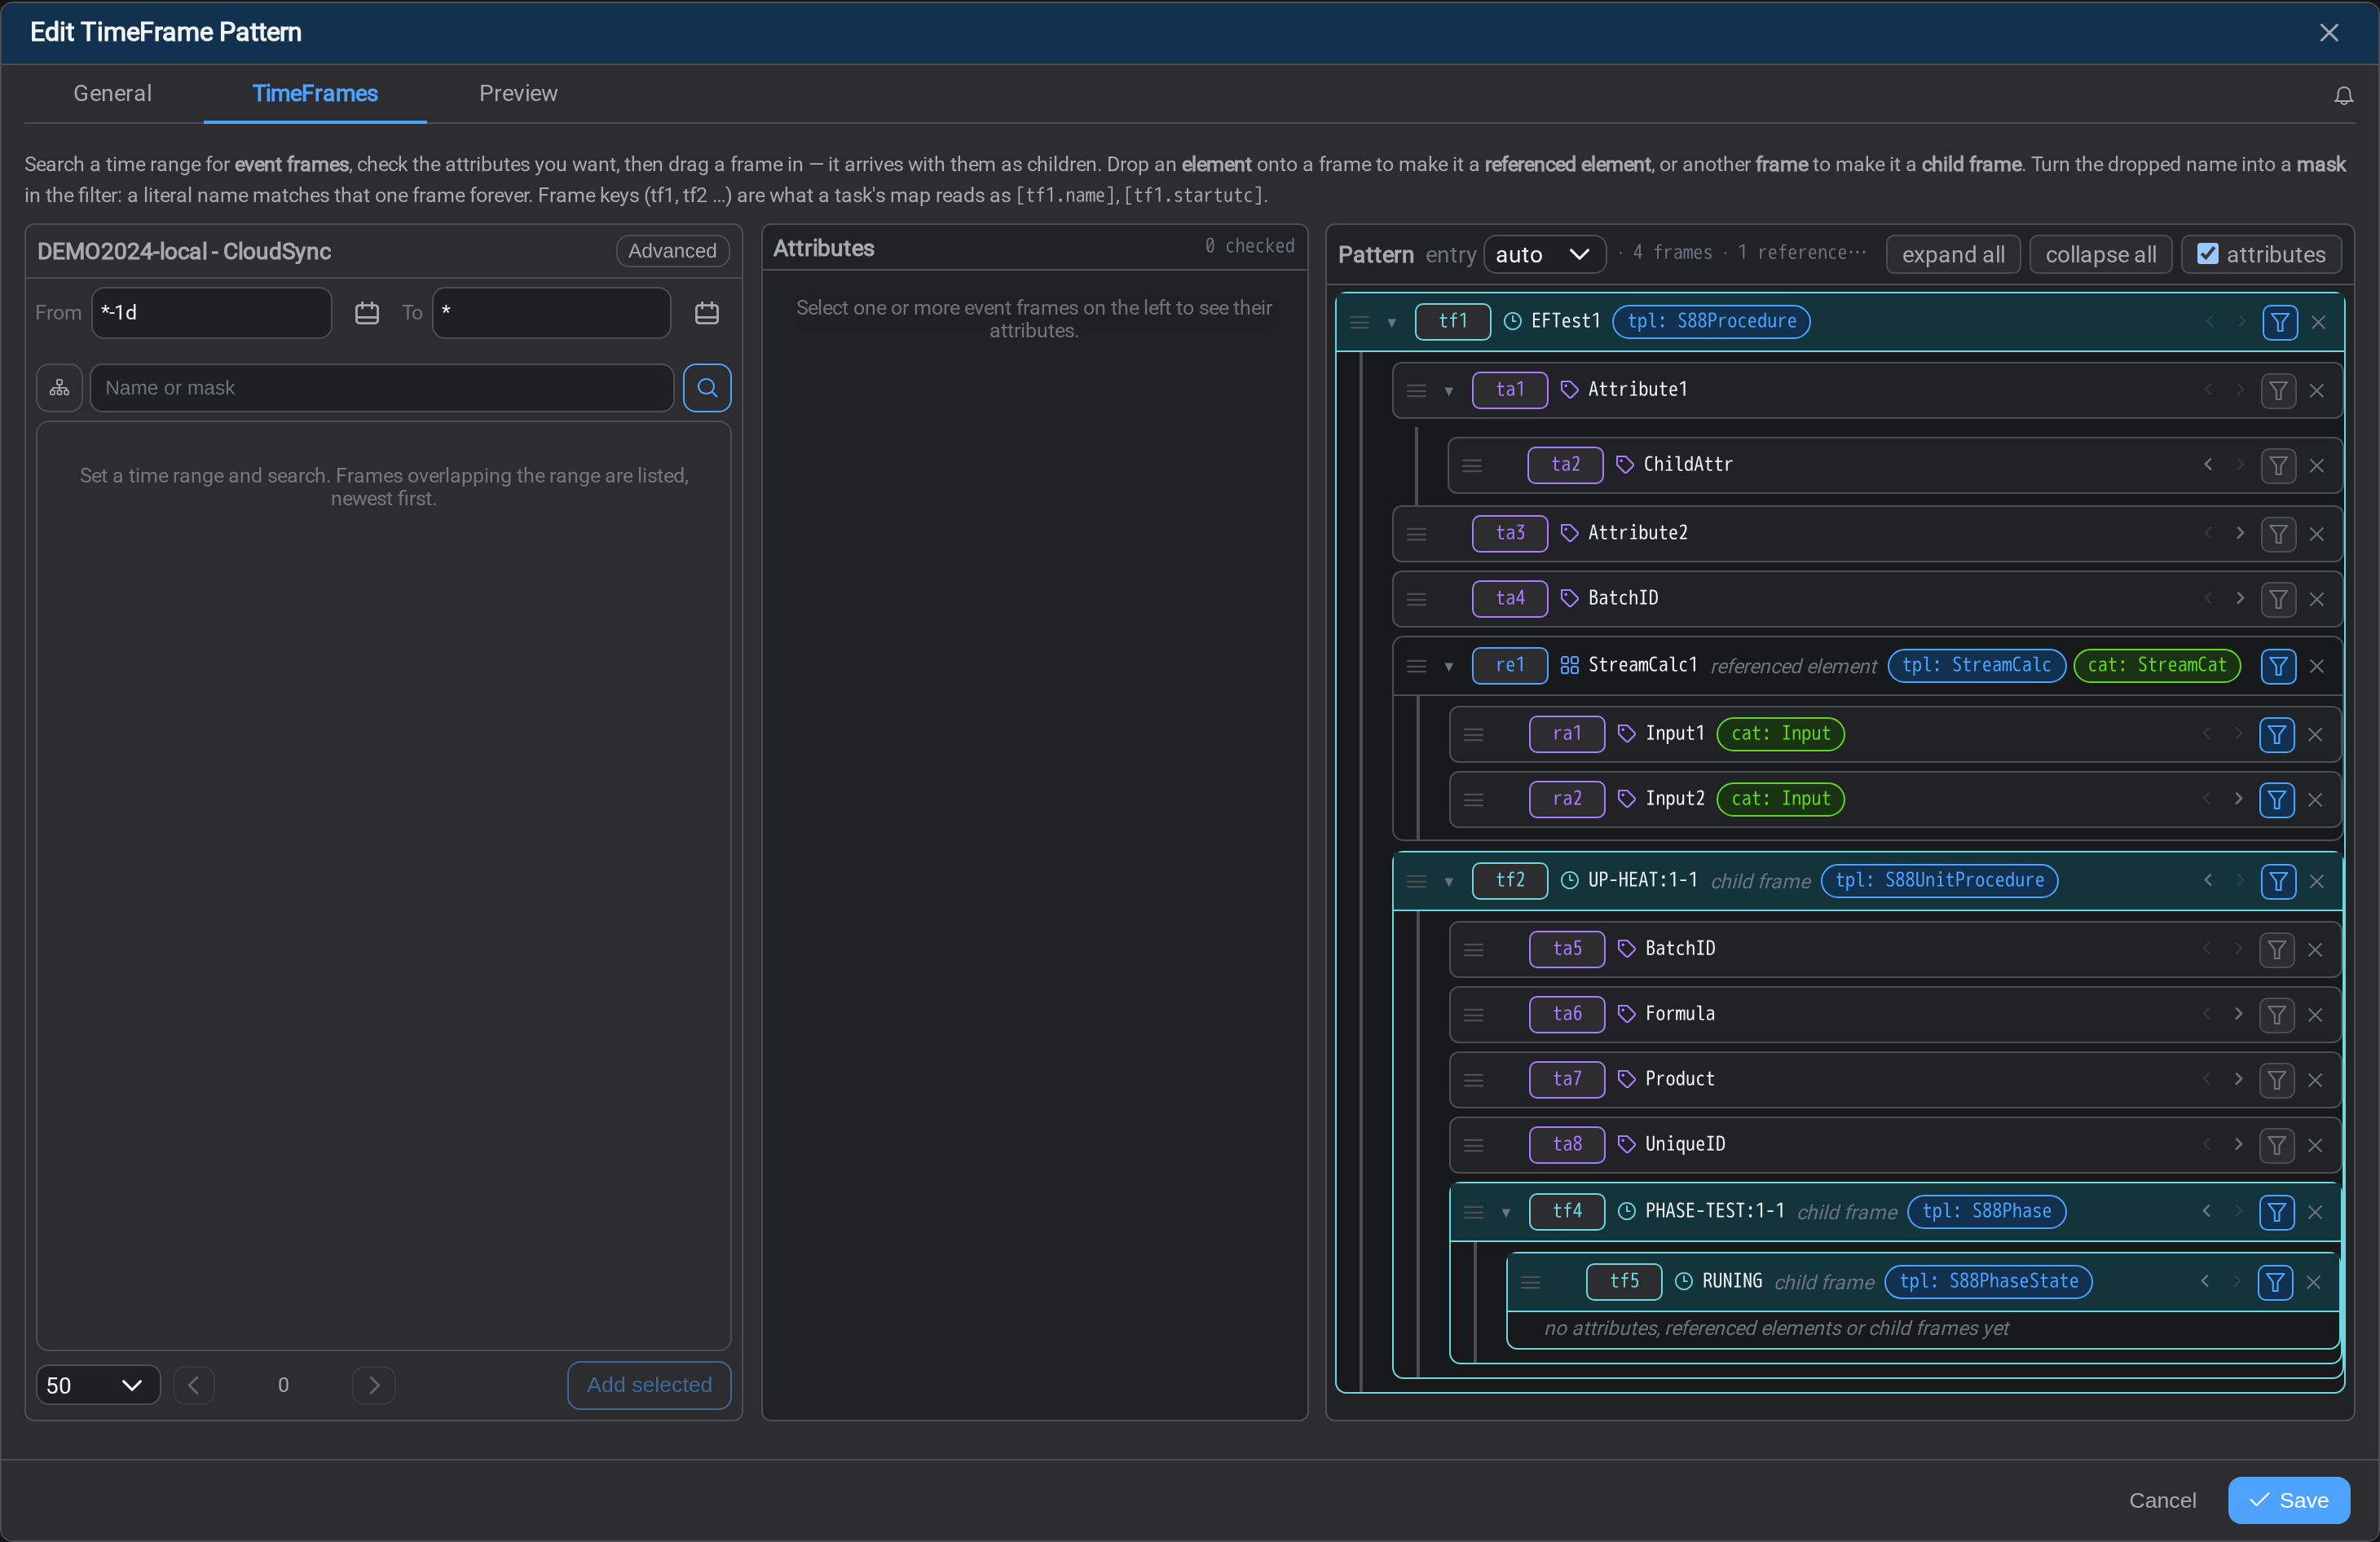2380x1542 pixels.
Task: Switch to the Preview tab
Action: (x=518, y=94)
